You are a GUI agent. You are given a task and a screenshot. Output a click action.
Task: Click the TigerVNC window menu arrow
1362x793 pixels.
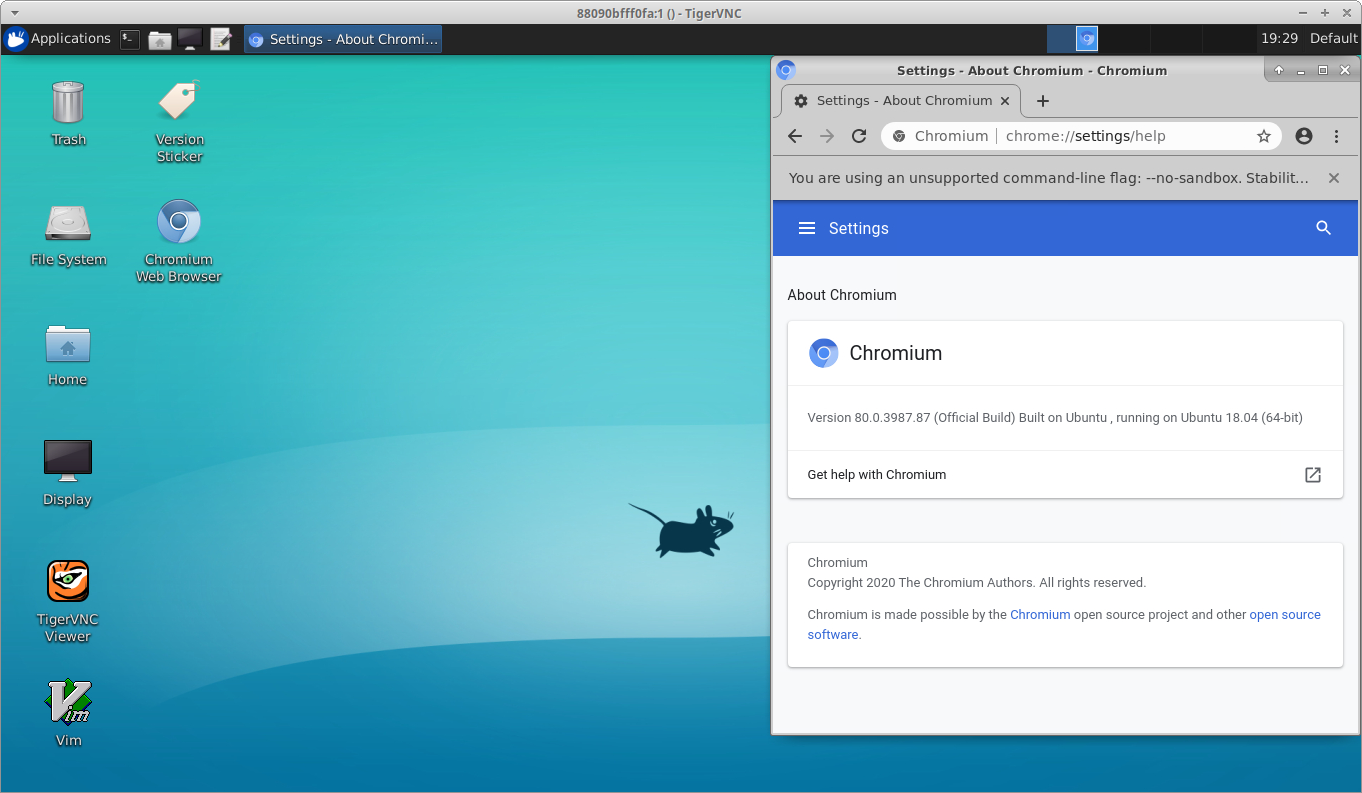14,13
